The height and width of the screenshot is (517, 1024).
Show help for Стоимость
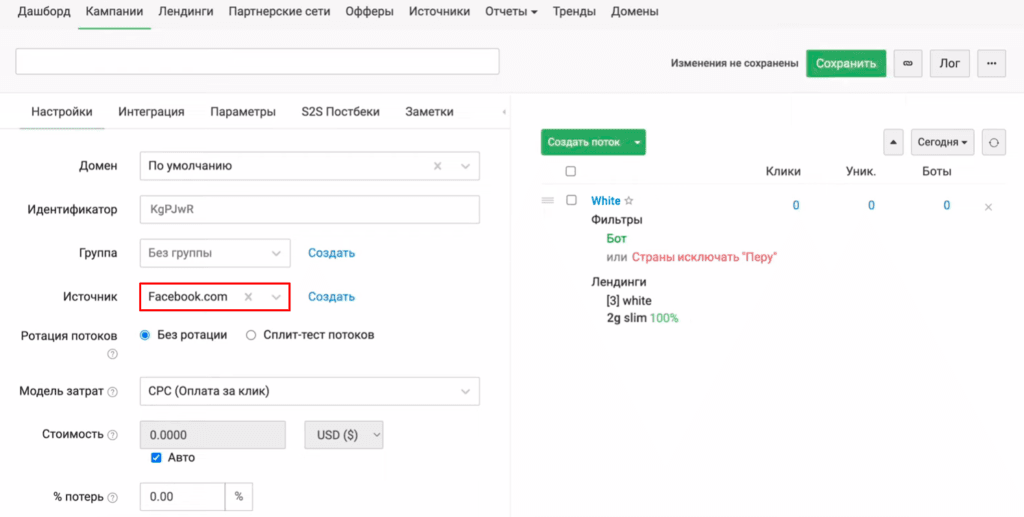tap(112, 435)
